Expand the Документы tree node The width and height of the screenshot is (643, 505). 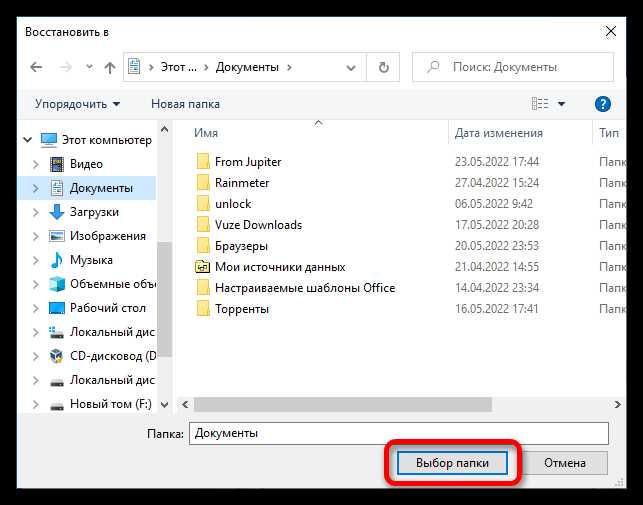[x=36, y=188]
